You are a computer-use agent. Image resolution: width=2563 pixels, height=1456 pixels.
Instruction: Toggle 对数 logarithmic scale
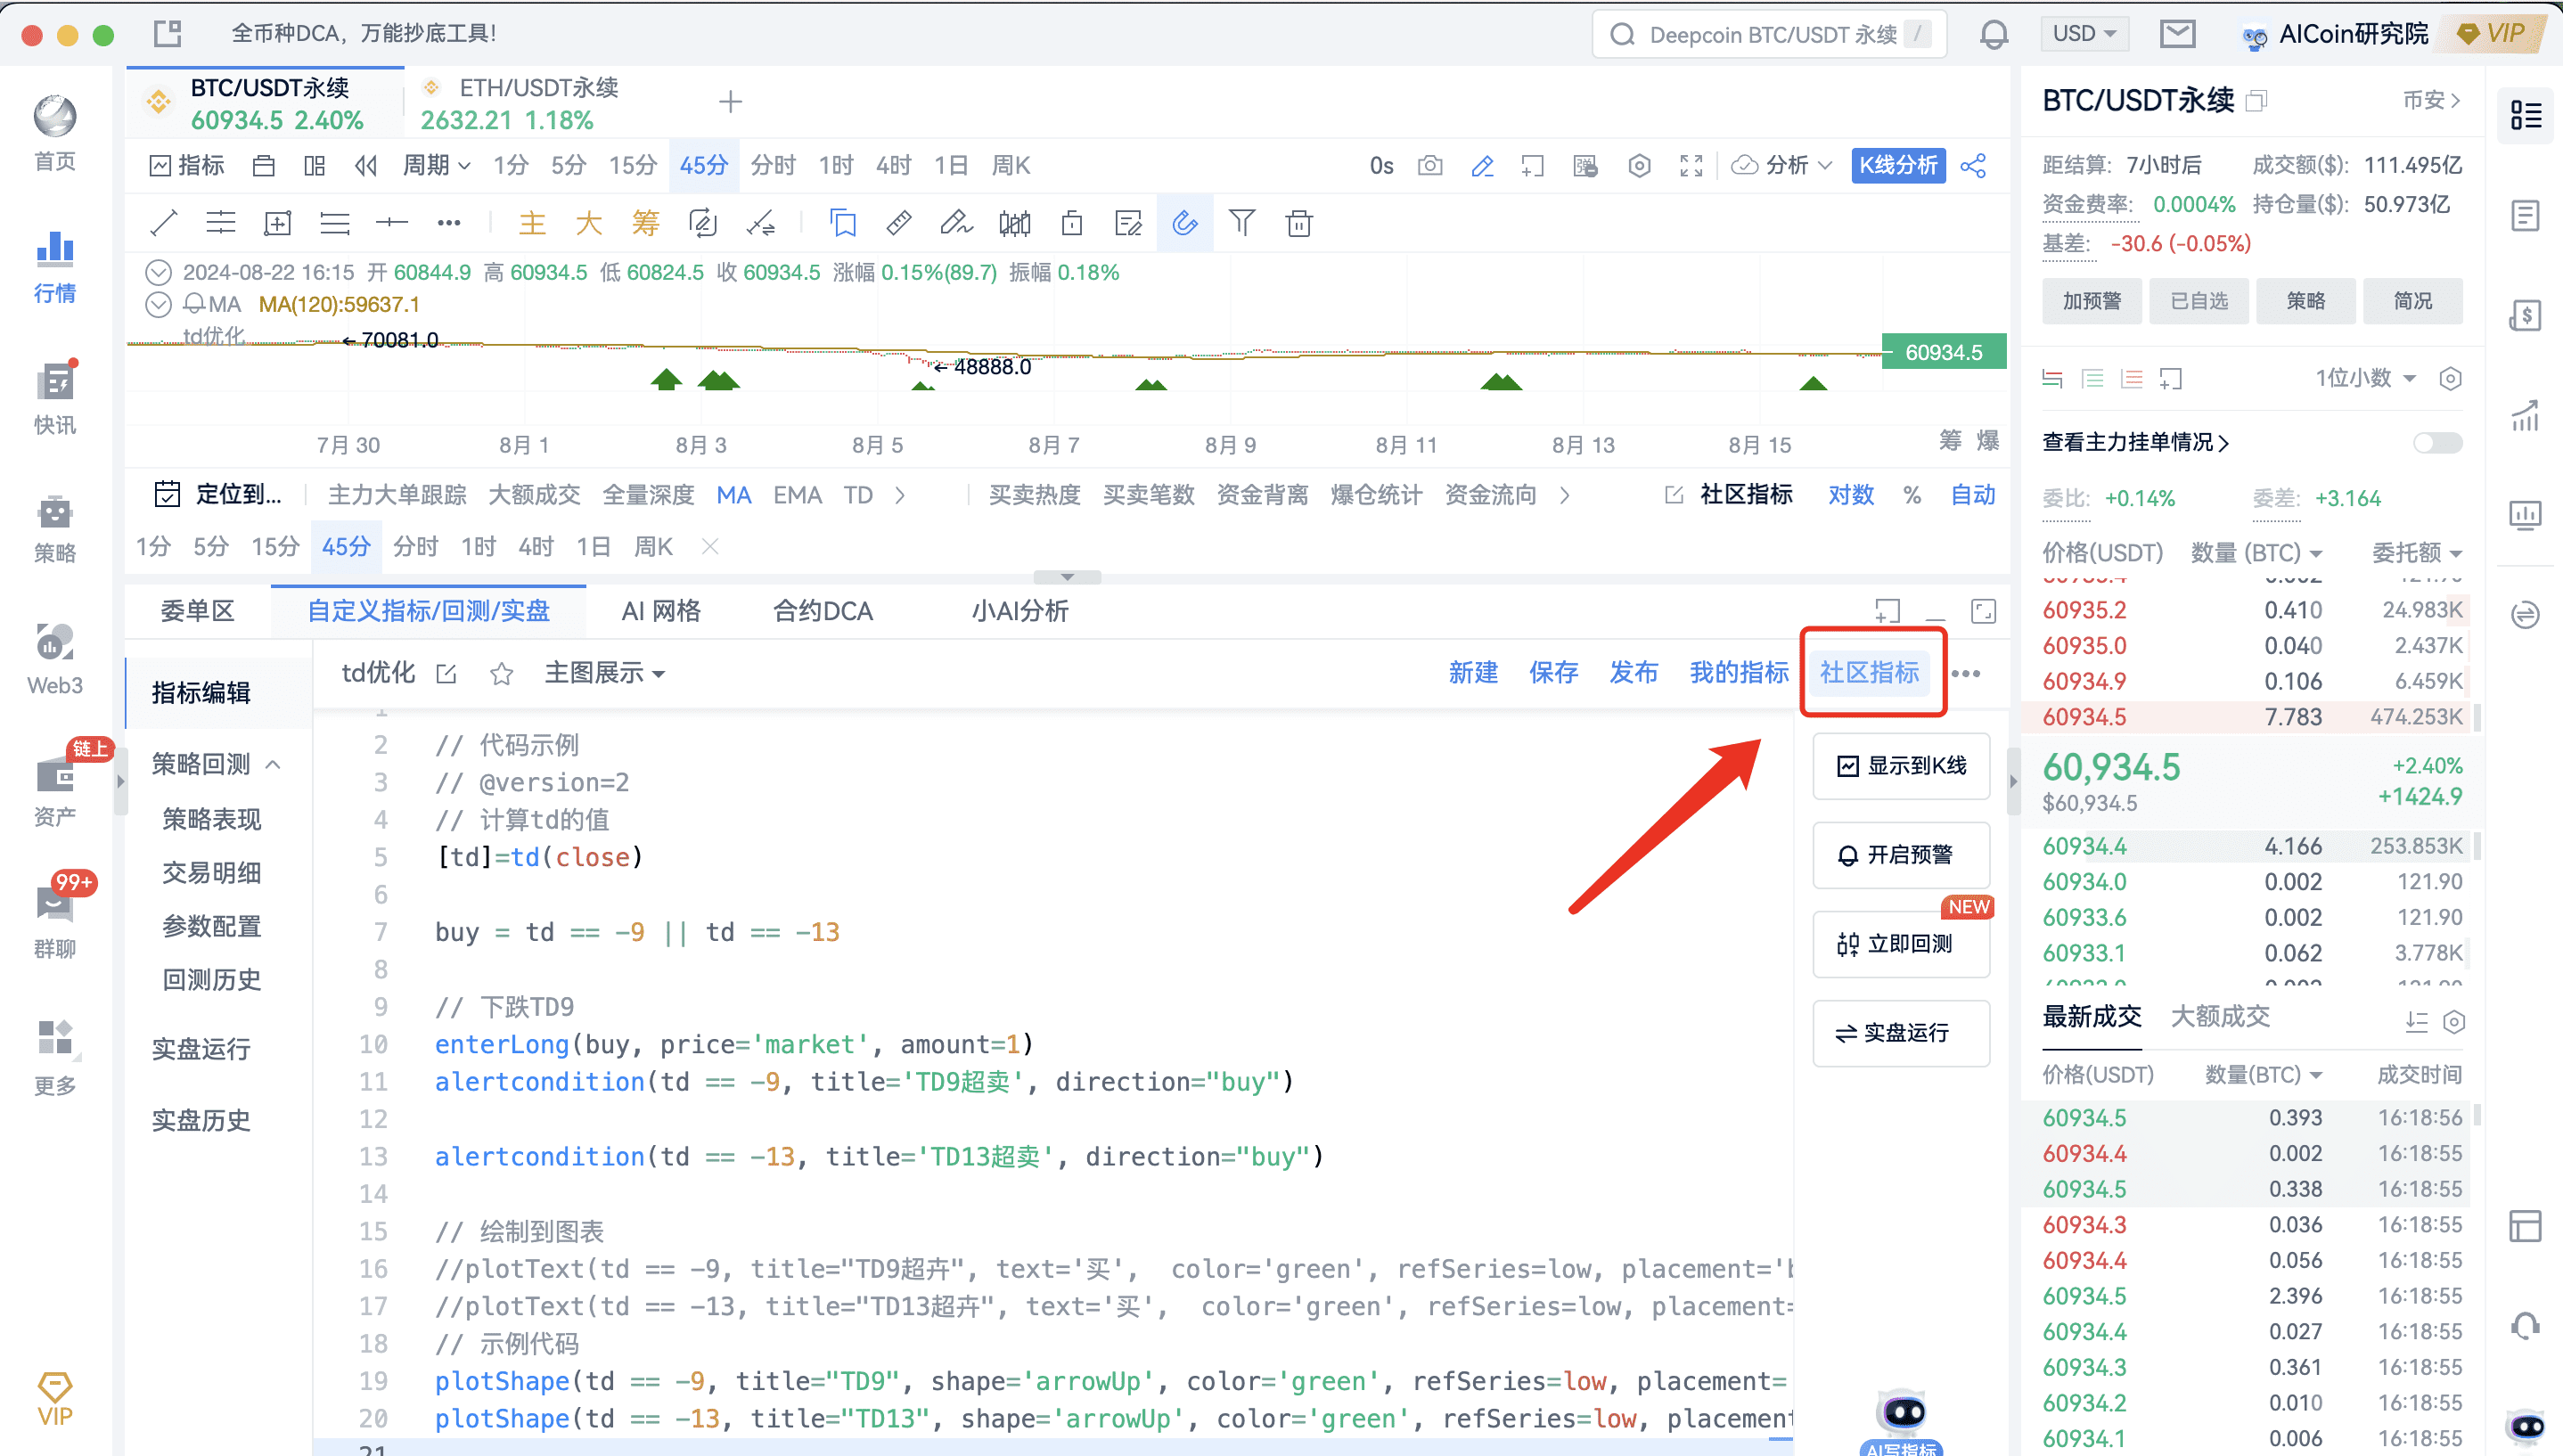tap(1850, 494)
